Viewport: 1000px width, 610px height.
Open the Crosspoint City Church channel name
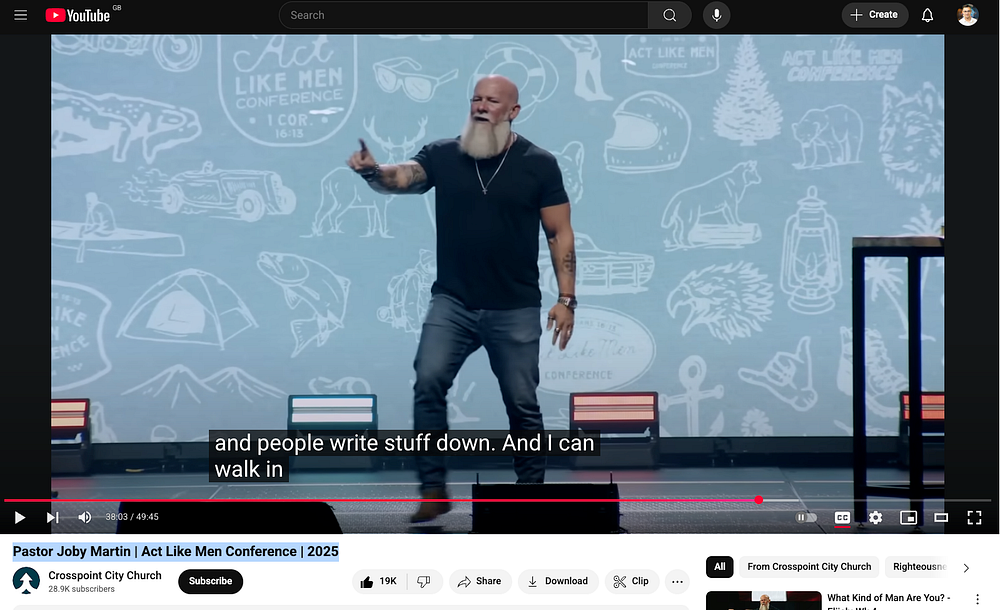tap(105, 576)
